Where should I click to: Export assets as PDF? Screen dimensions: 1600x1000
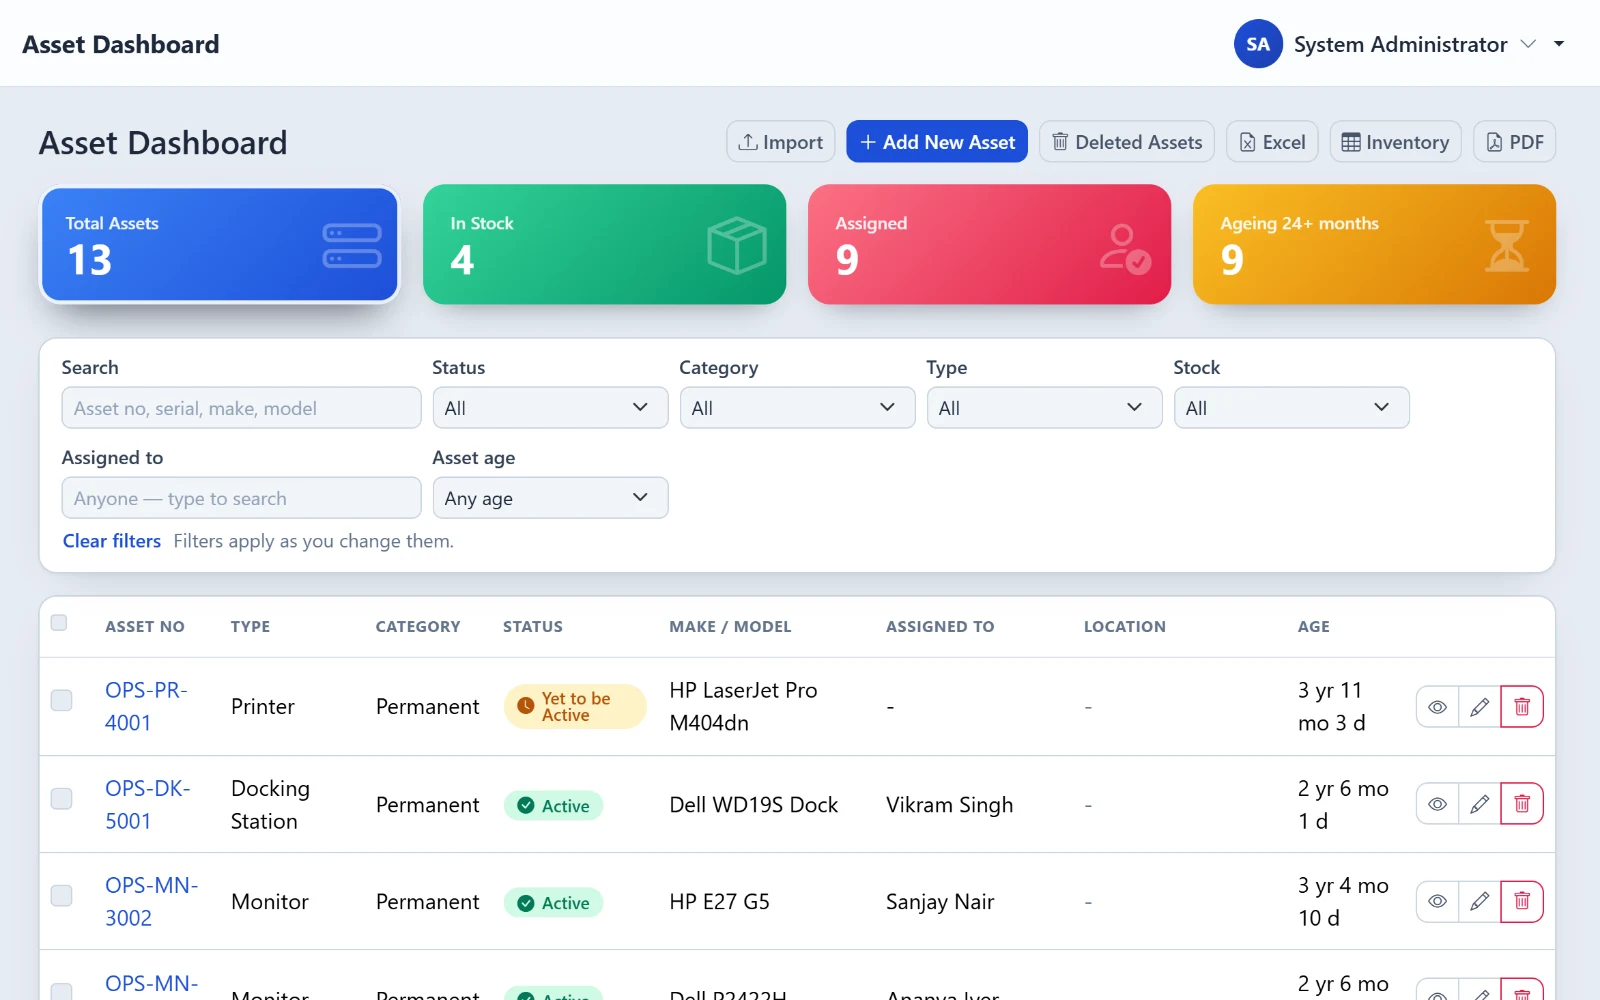pos(1515,142)
